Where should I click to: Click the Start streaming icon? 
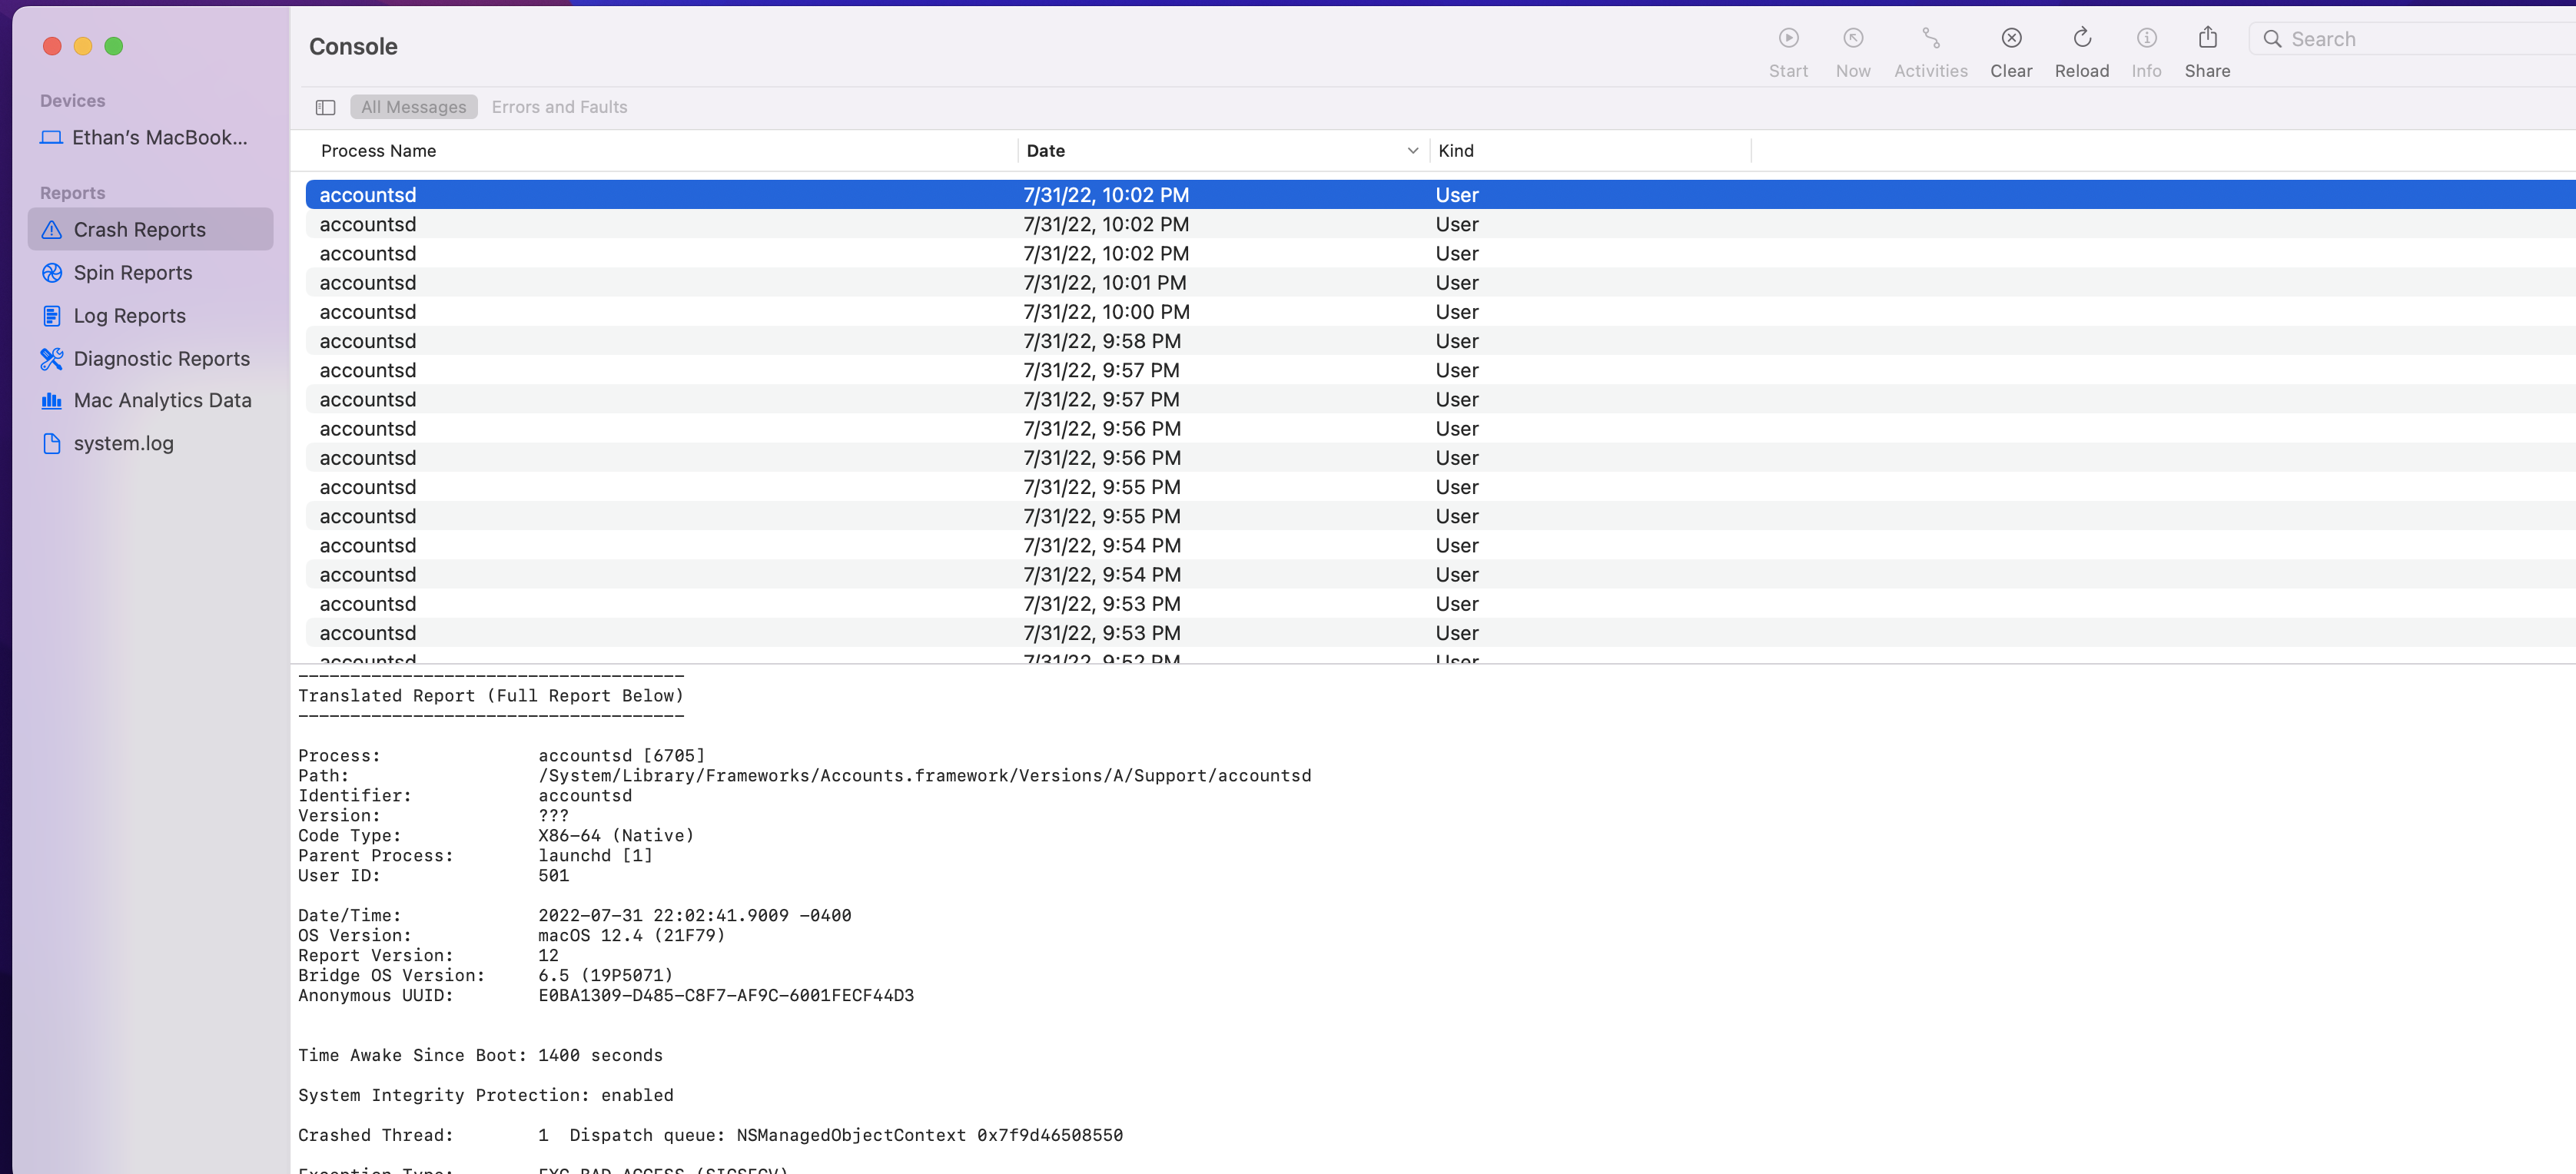pyautogui.click(x=1788, y=39)
